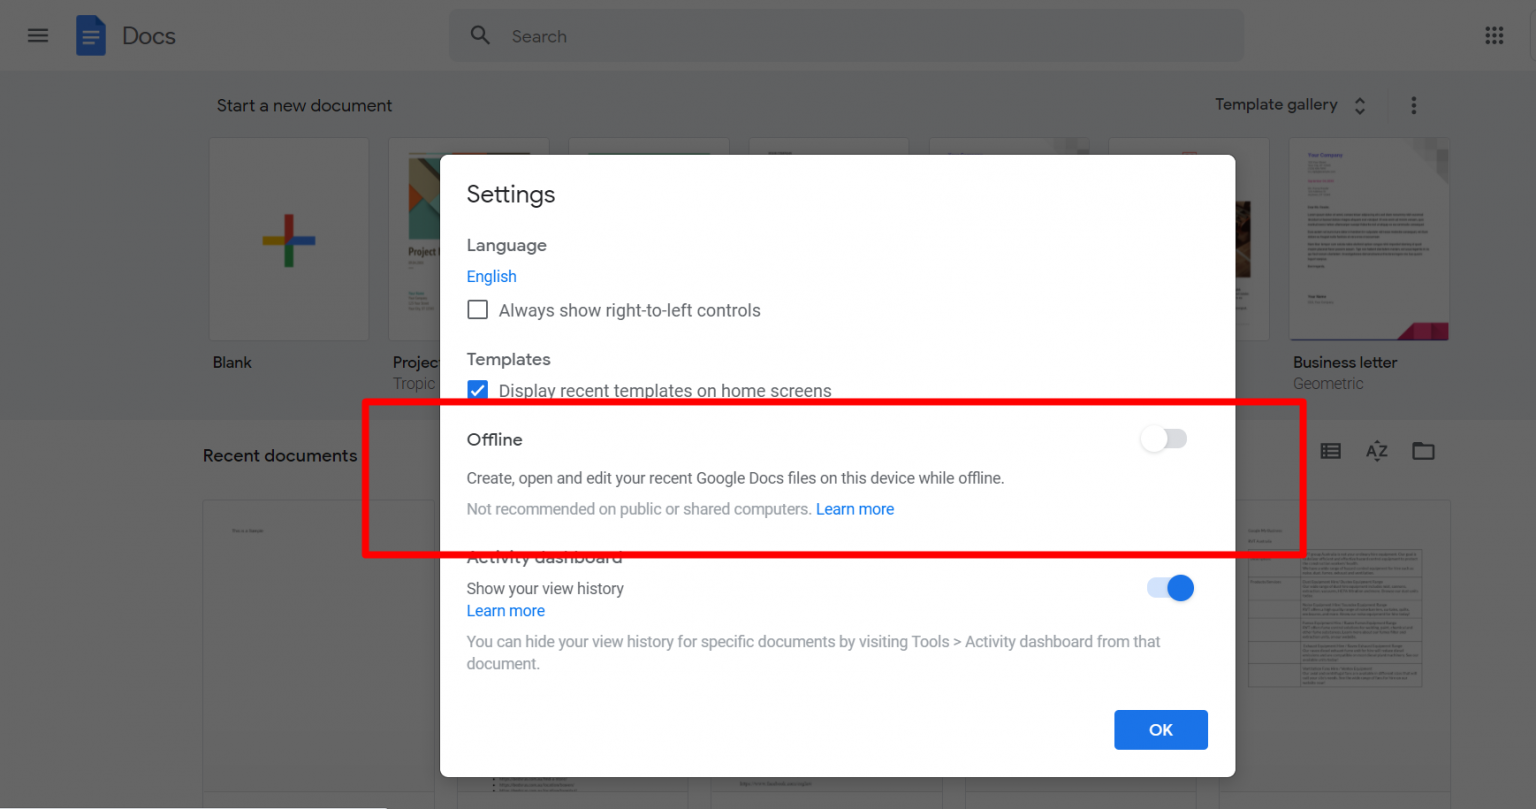Open the file picker folder icon

click(1423, 451)
